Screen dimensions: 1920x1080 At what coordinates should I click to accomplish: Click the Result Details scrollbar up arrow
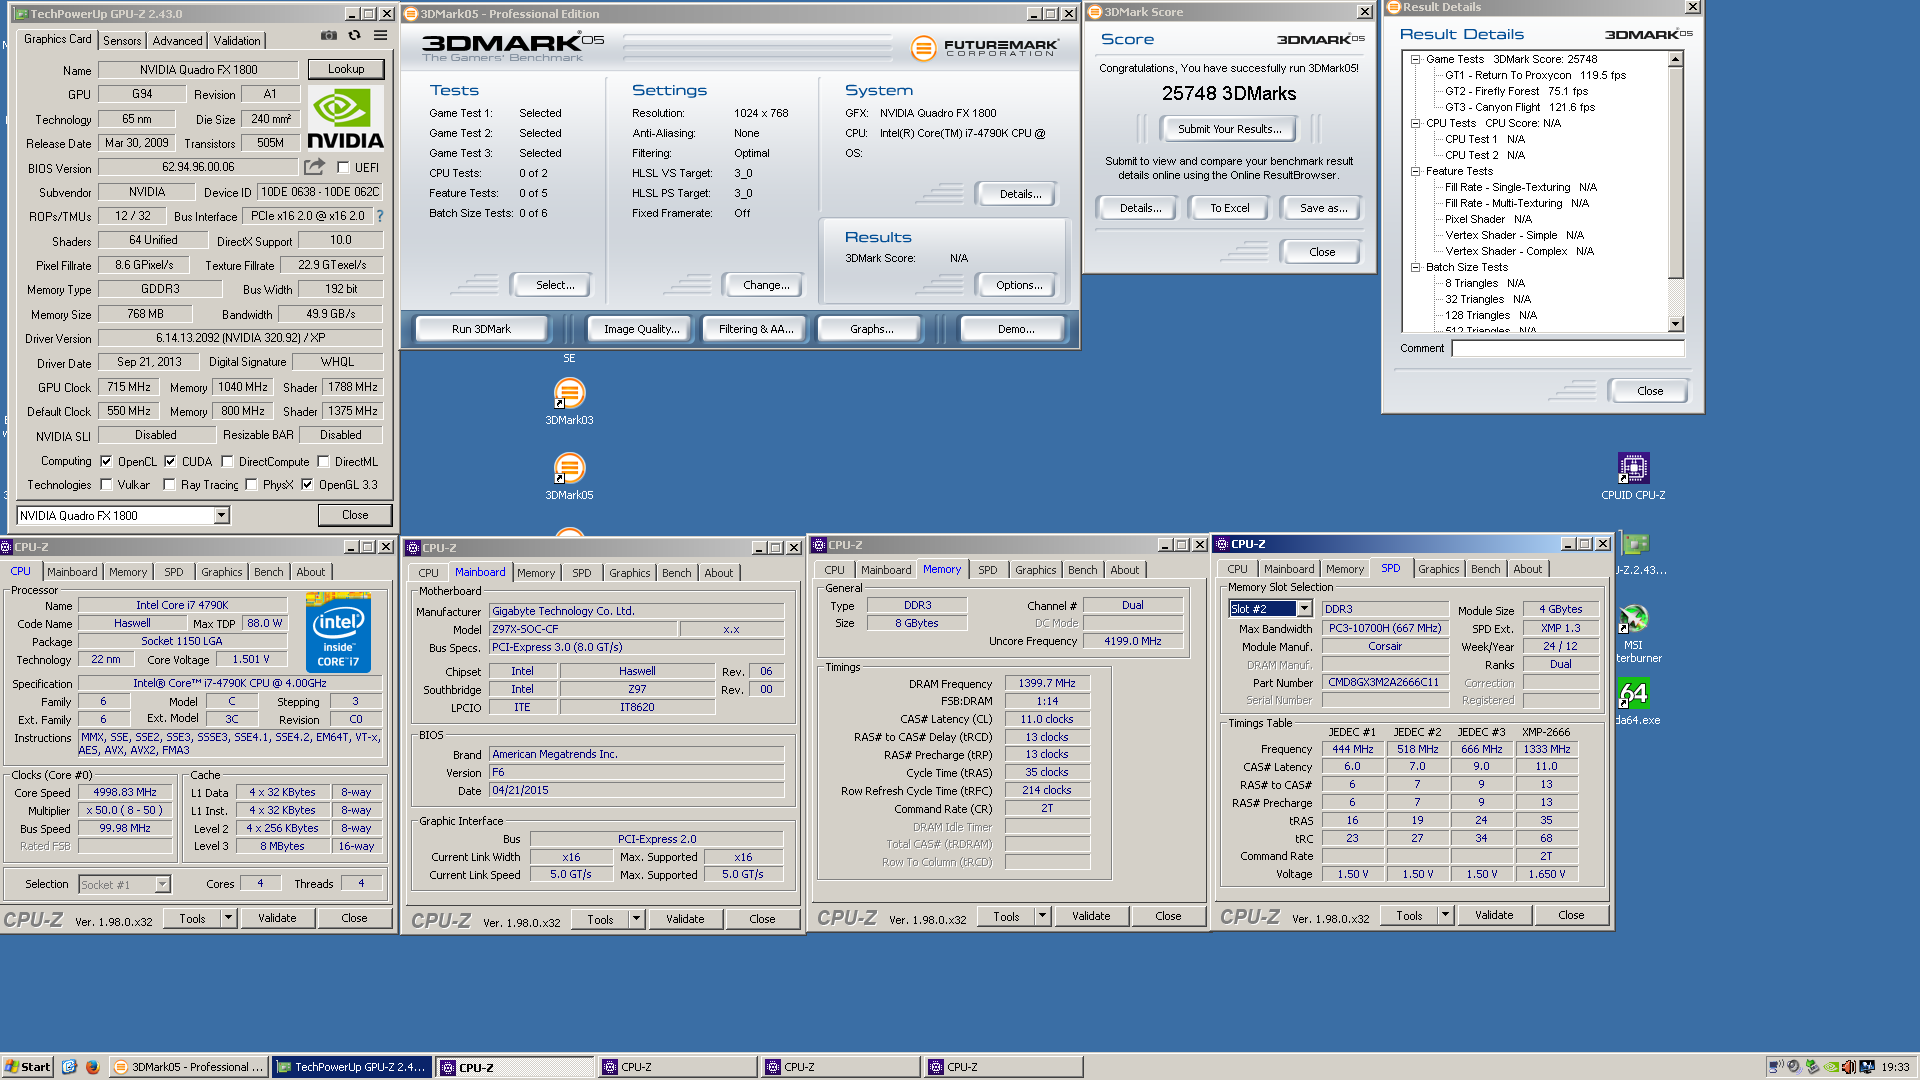click(1676, 60)
